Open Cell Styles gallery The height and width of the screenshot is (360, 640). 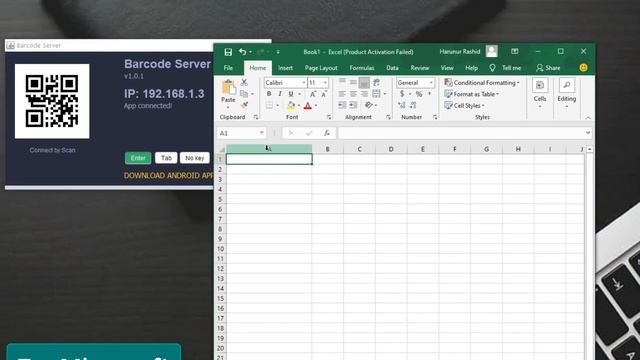pos(464,105)
